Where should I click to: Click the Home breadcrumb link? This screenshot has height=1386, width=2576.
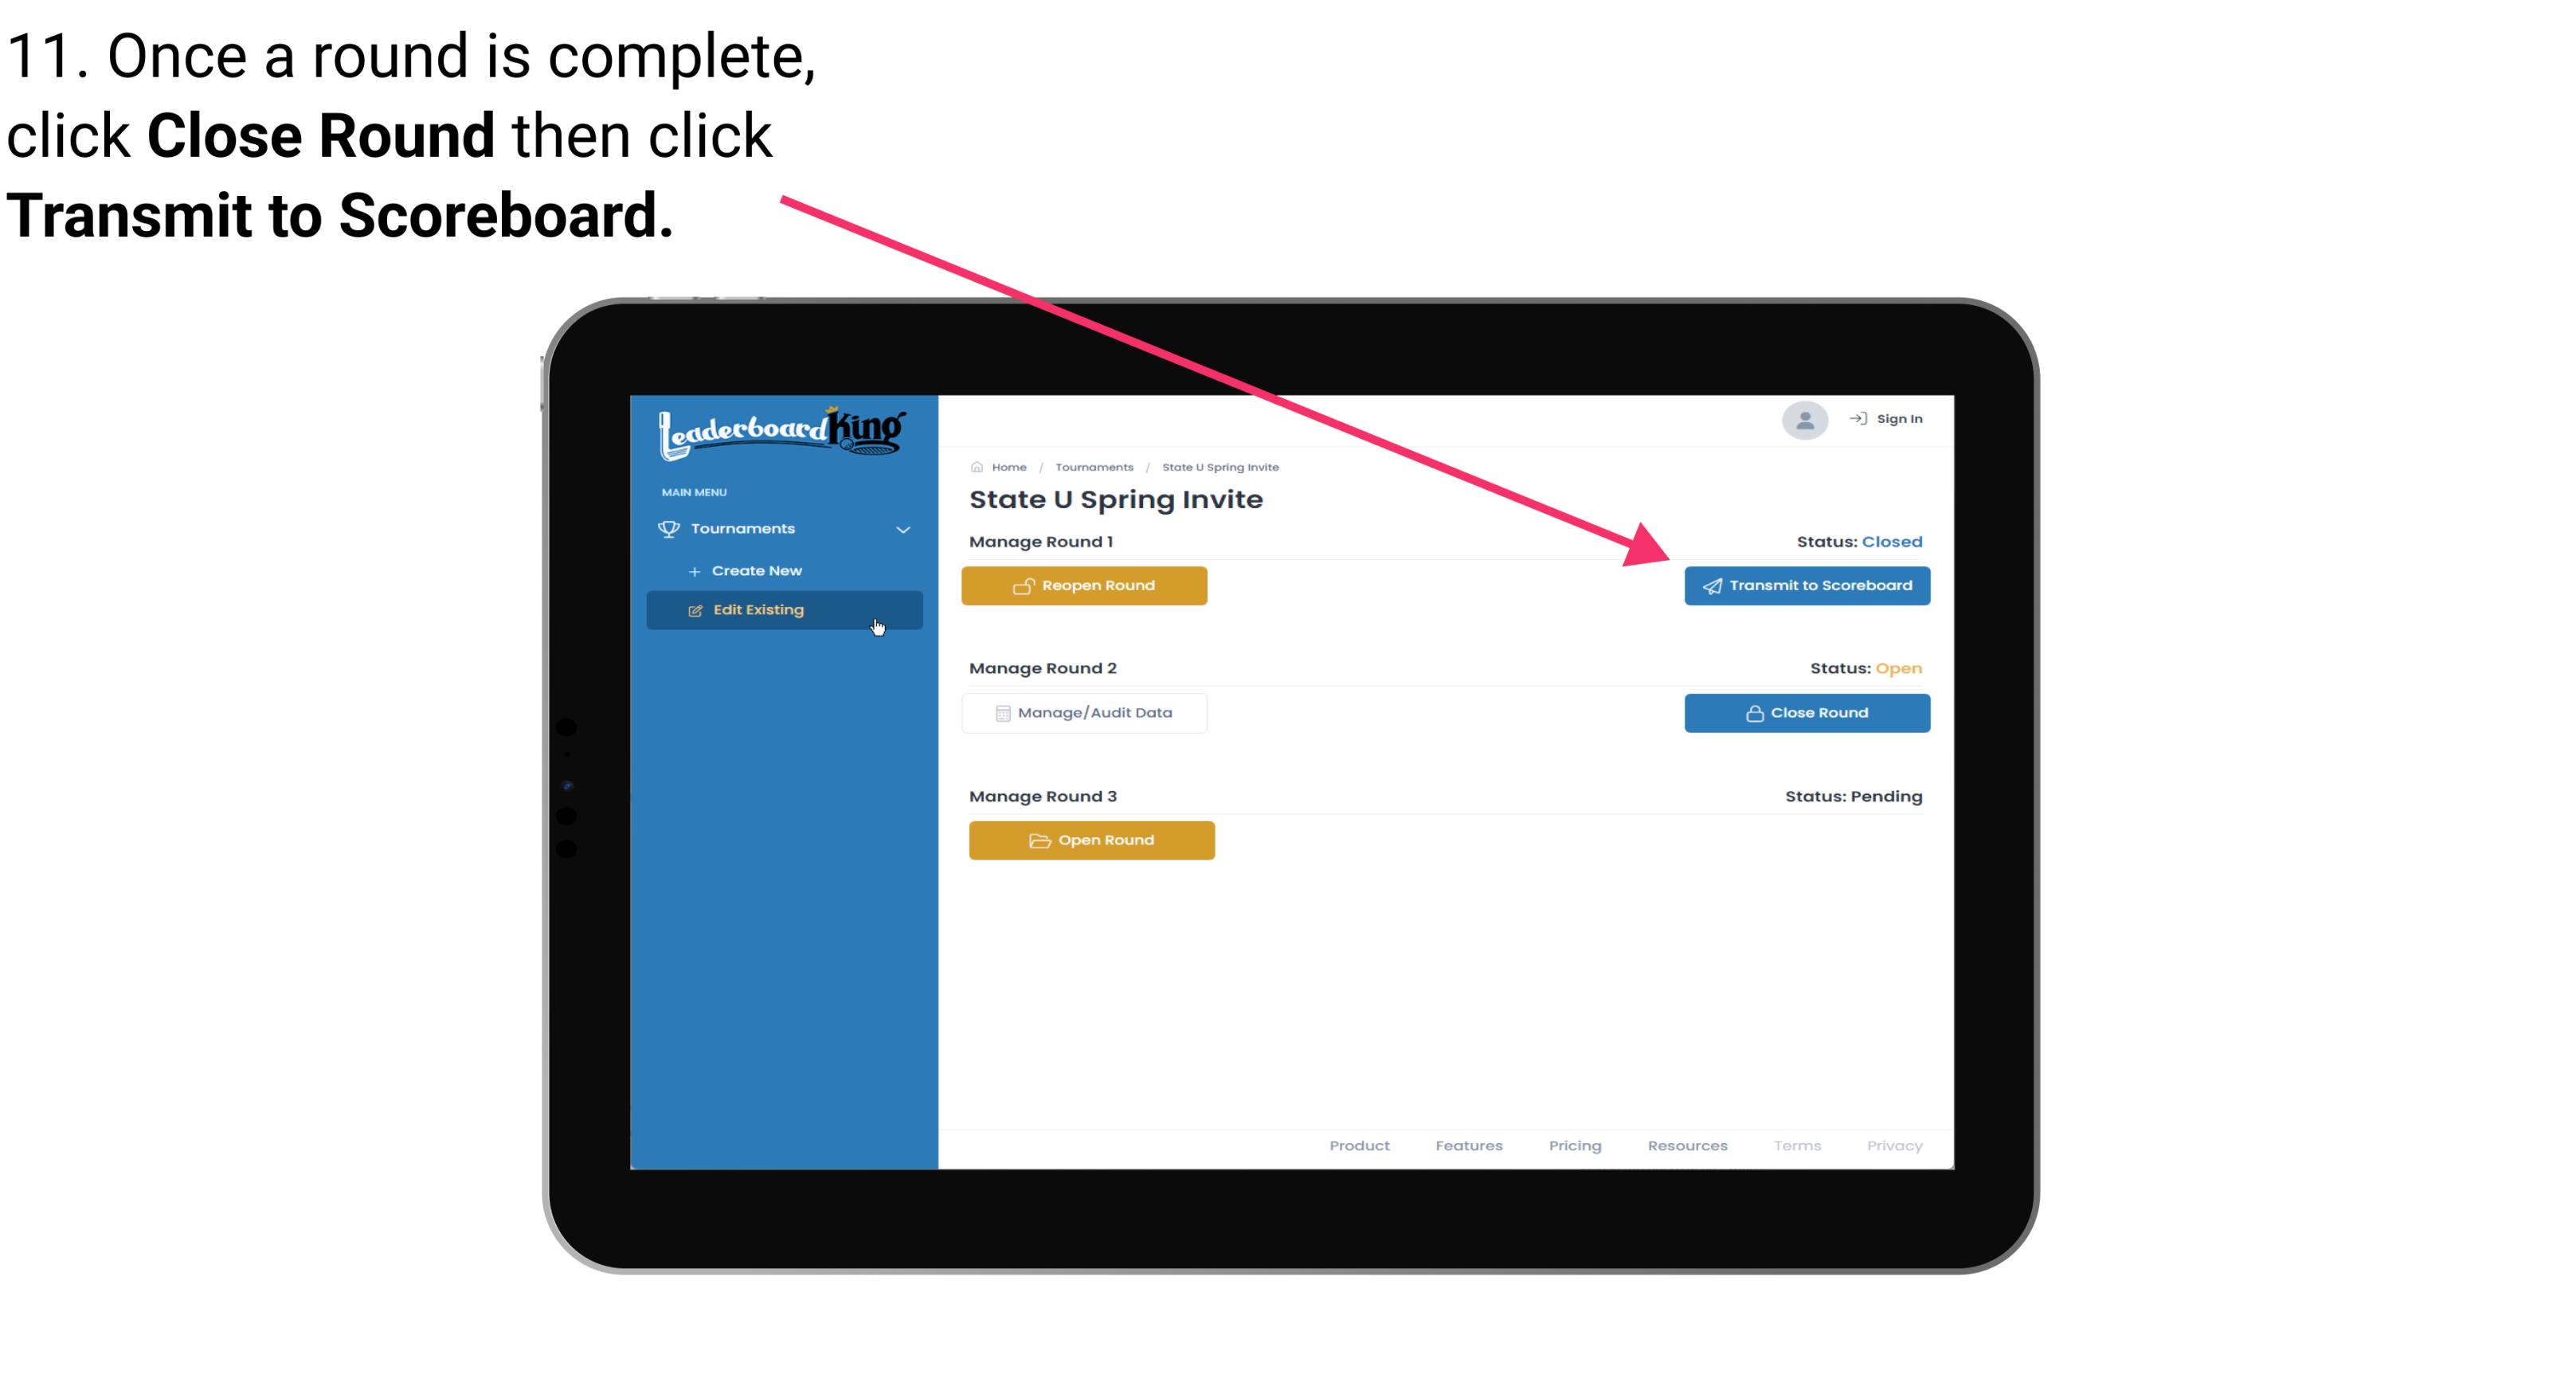[x=1007, y=466]
